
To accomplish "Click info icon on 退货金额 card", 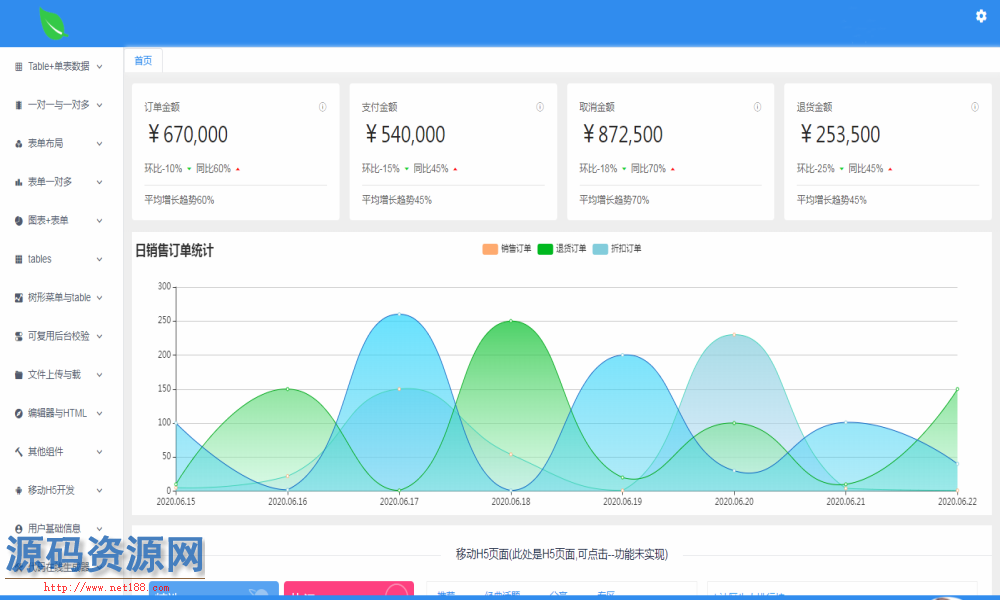I will pos(974,107).
